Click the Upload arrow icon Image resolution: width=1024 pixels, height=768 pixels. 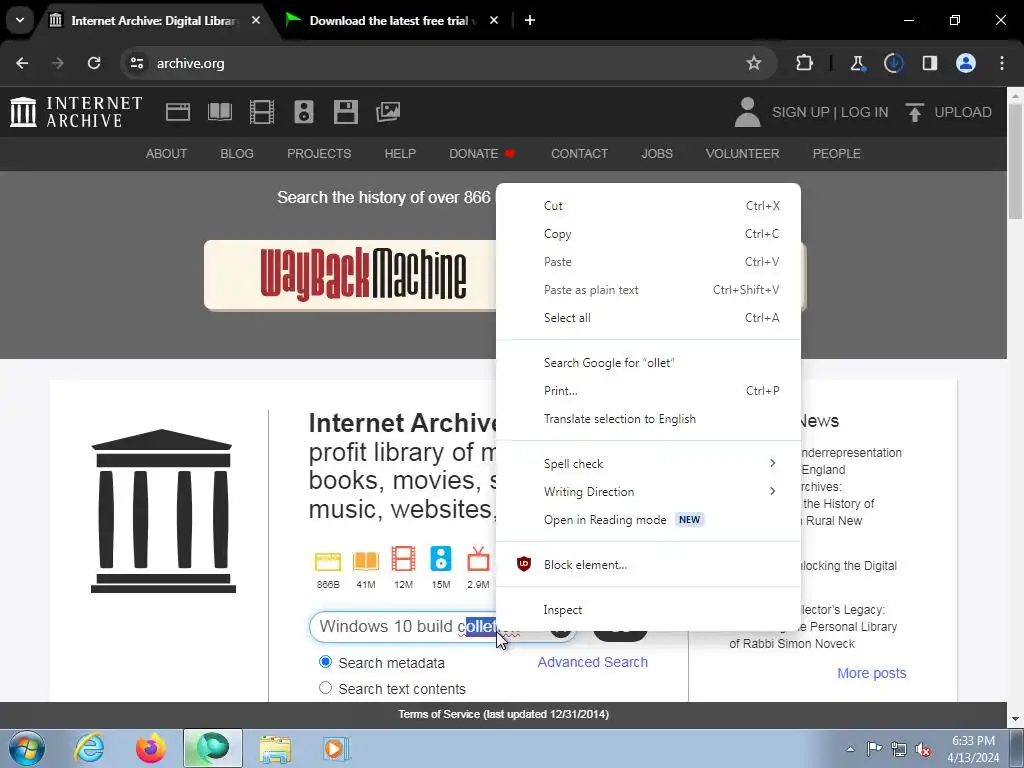914,112
